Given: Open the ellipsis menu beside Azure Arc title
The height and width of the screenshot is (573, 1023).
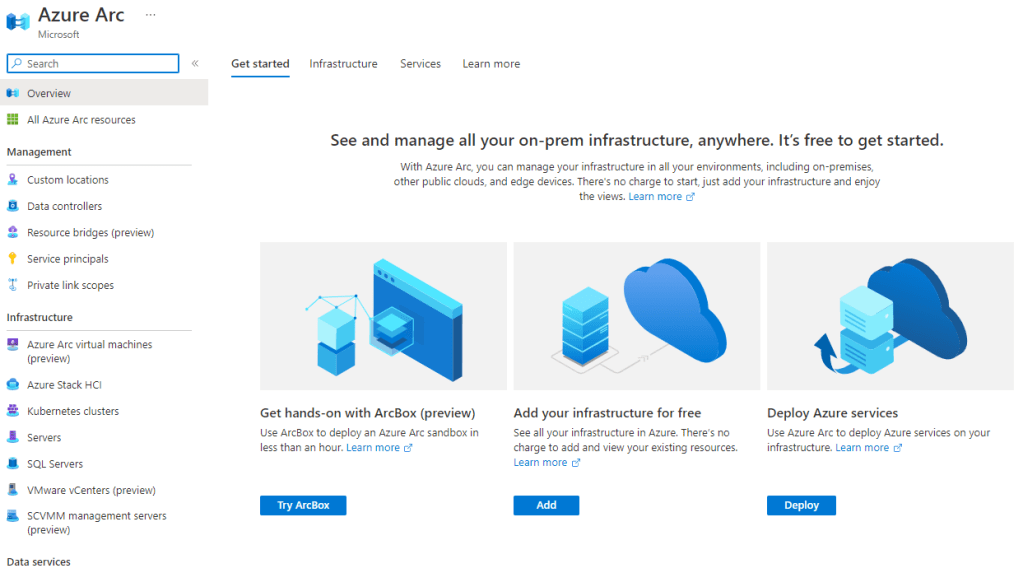Looking at the screenshot, I should (150, 15).
